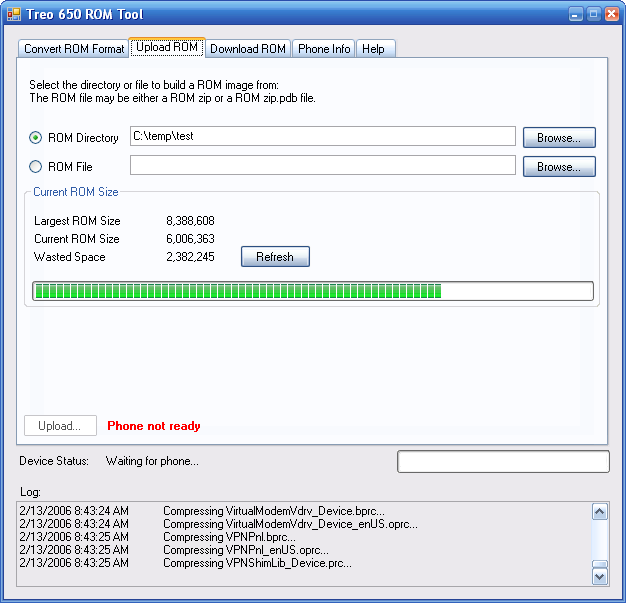Click the Phone not ready warning text
The height and width of the screenshot is (603, 626).
coord(154,426)
